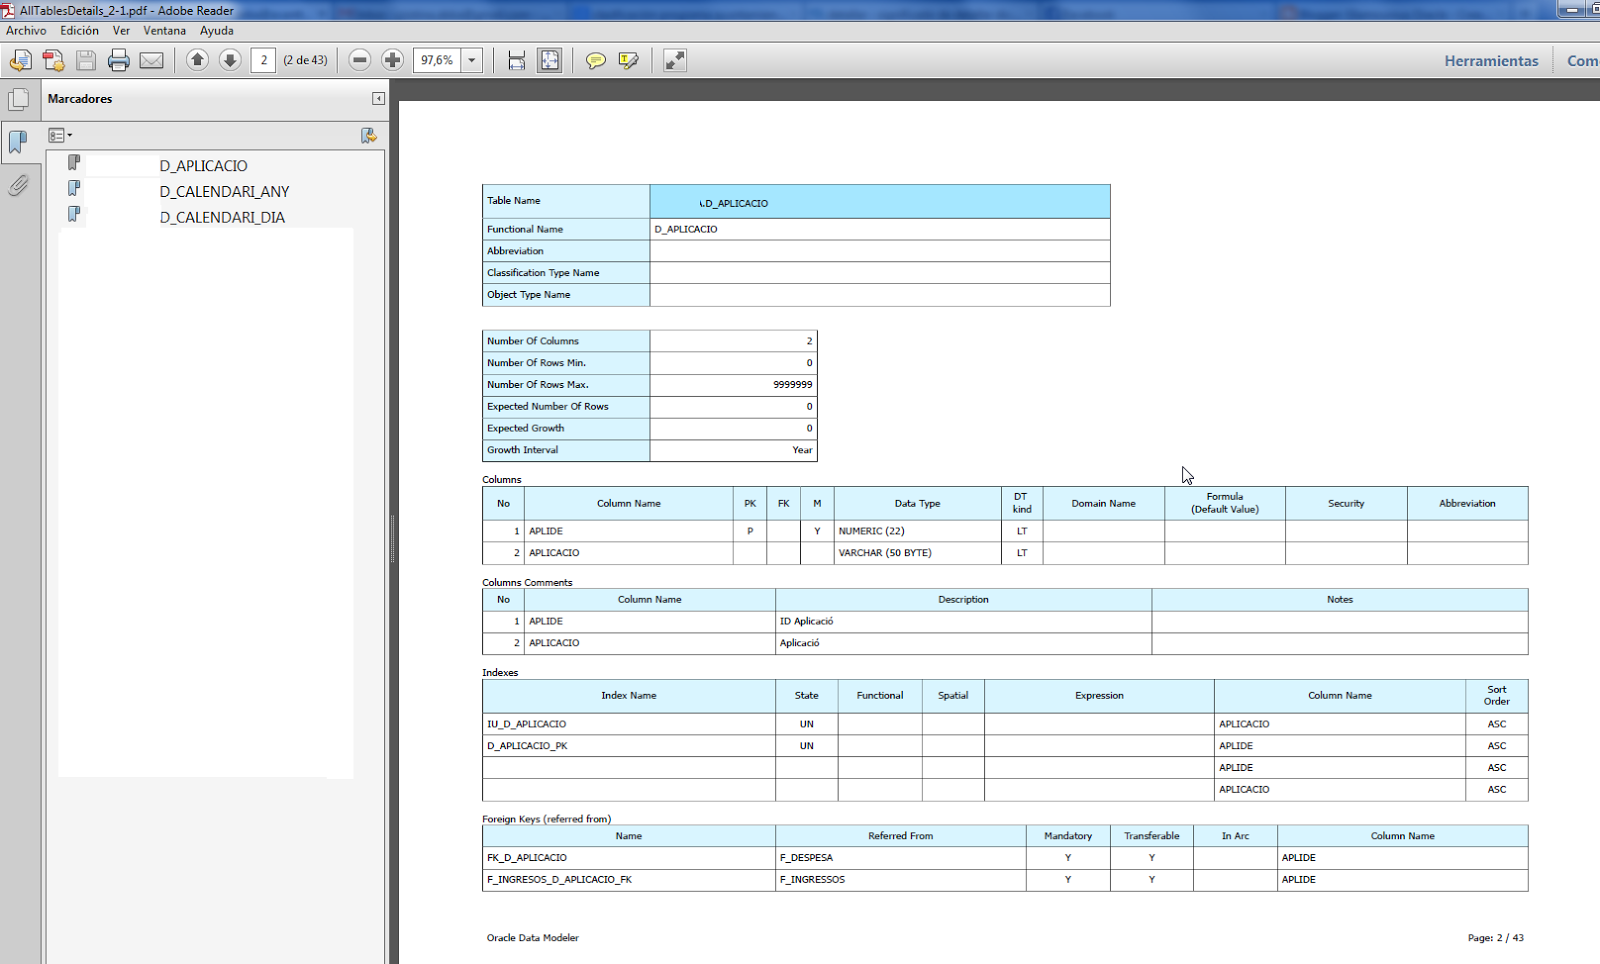Click FK_D_APLICACIO foreign key name
The height and width of the screenshot is (964, 1600).
pyautogui.click(x=527, y=858)
